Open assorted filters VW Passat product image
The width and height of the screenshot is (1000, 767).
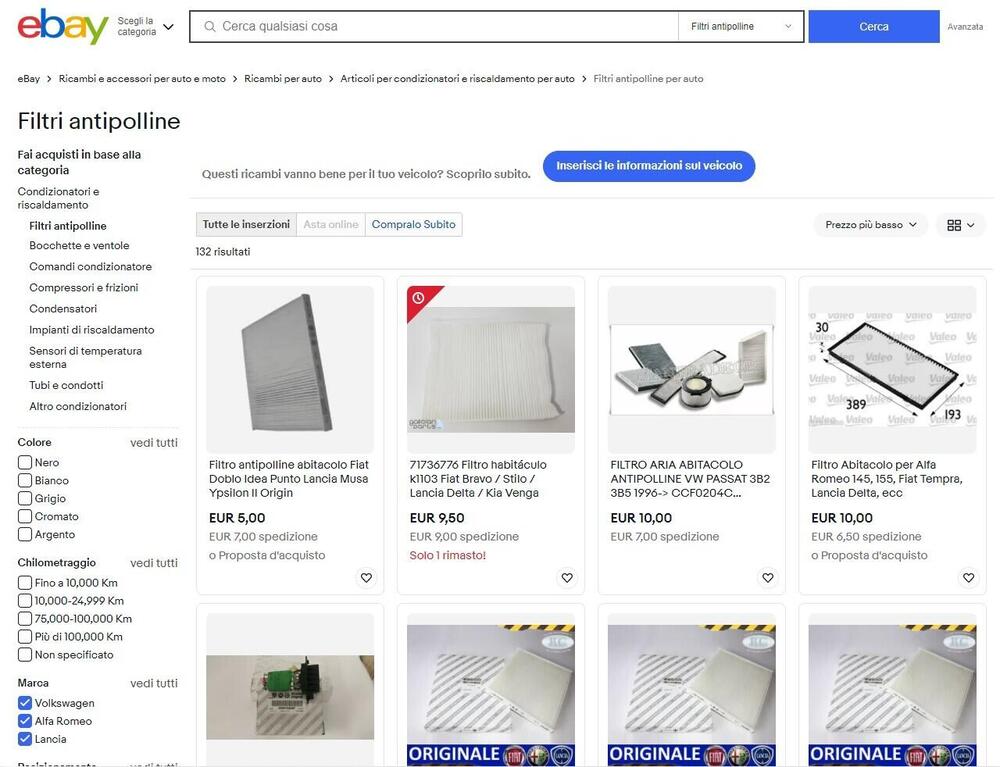[692, 369]
